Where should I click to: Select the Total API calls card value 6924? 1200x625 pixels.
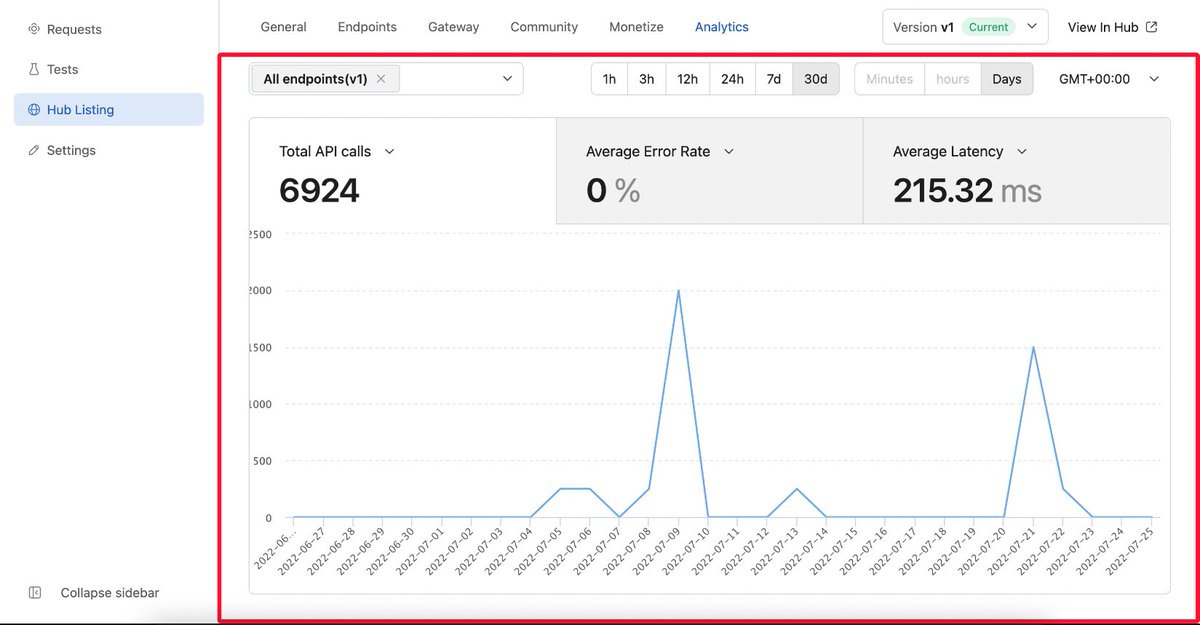319,190
